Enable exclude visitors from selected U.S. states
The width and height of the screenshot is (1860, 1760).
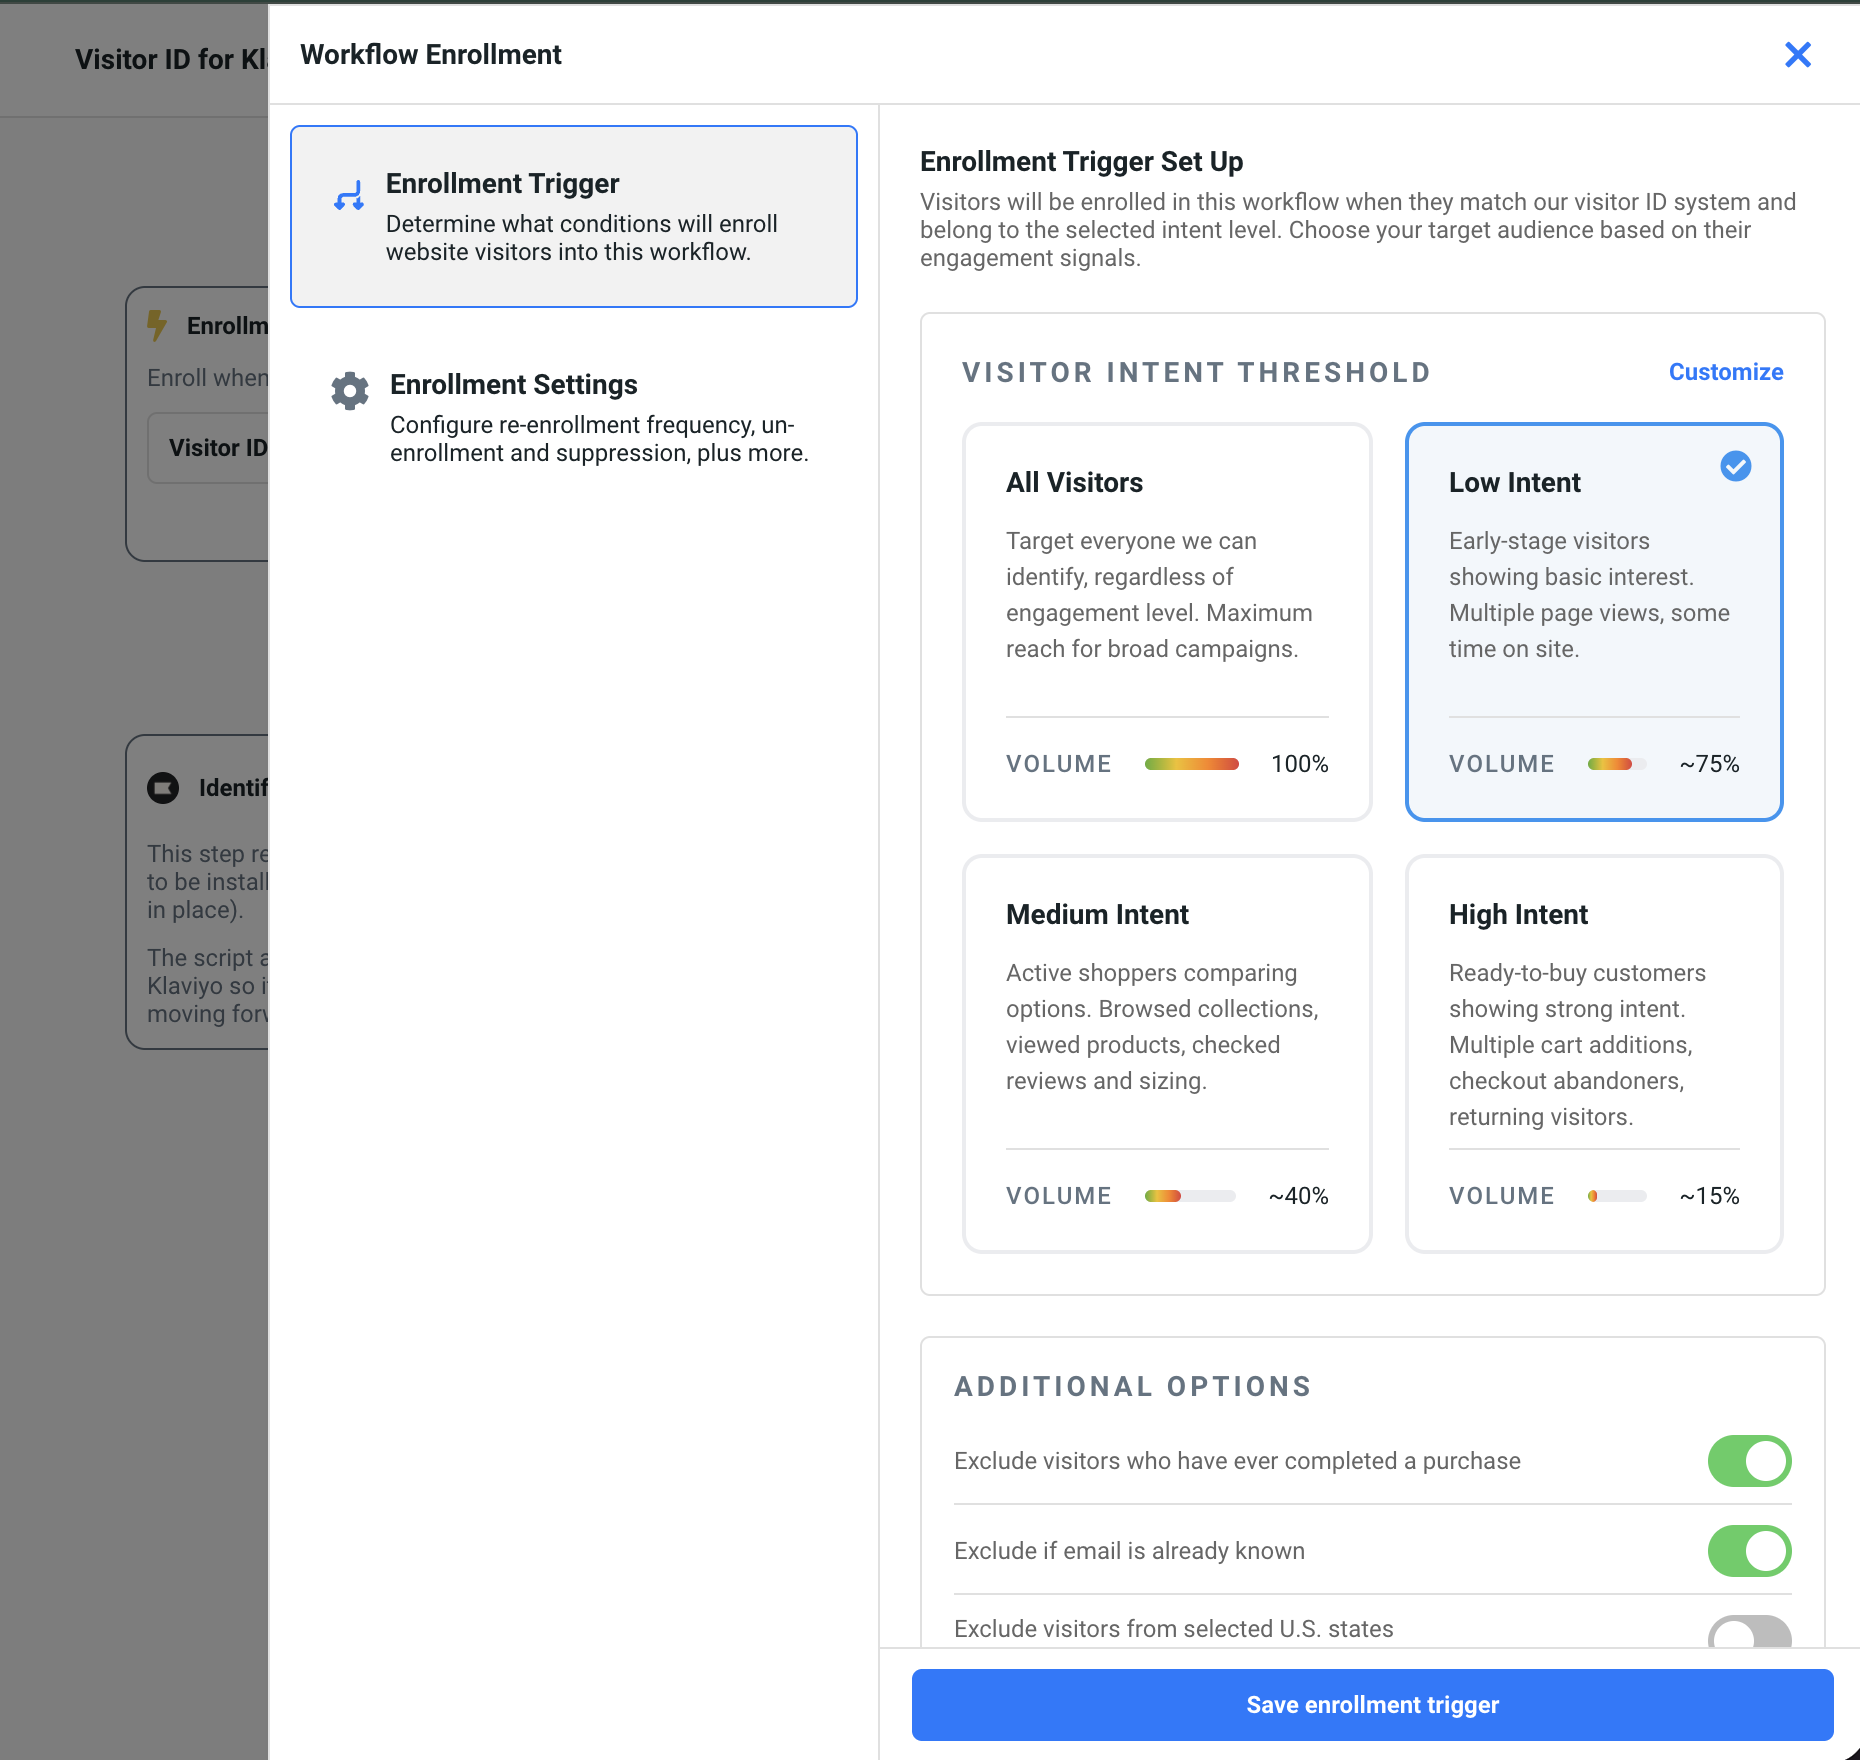[x=1748, y=1632]
